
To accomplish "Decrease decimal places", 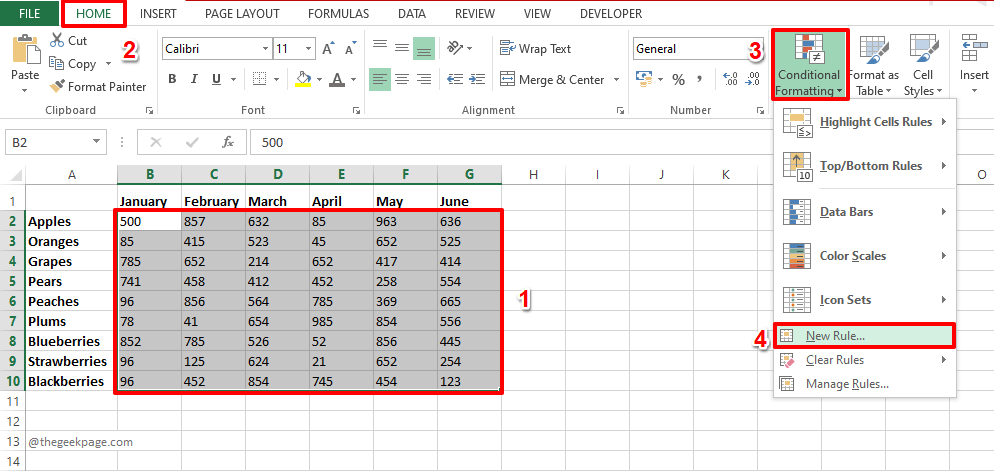I will pyautogui.click(x=752, y=79).
